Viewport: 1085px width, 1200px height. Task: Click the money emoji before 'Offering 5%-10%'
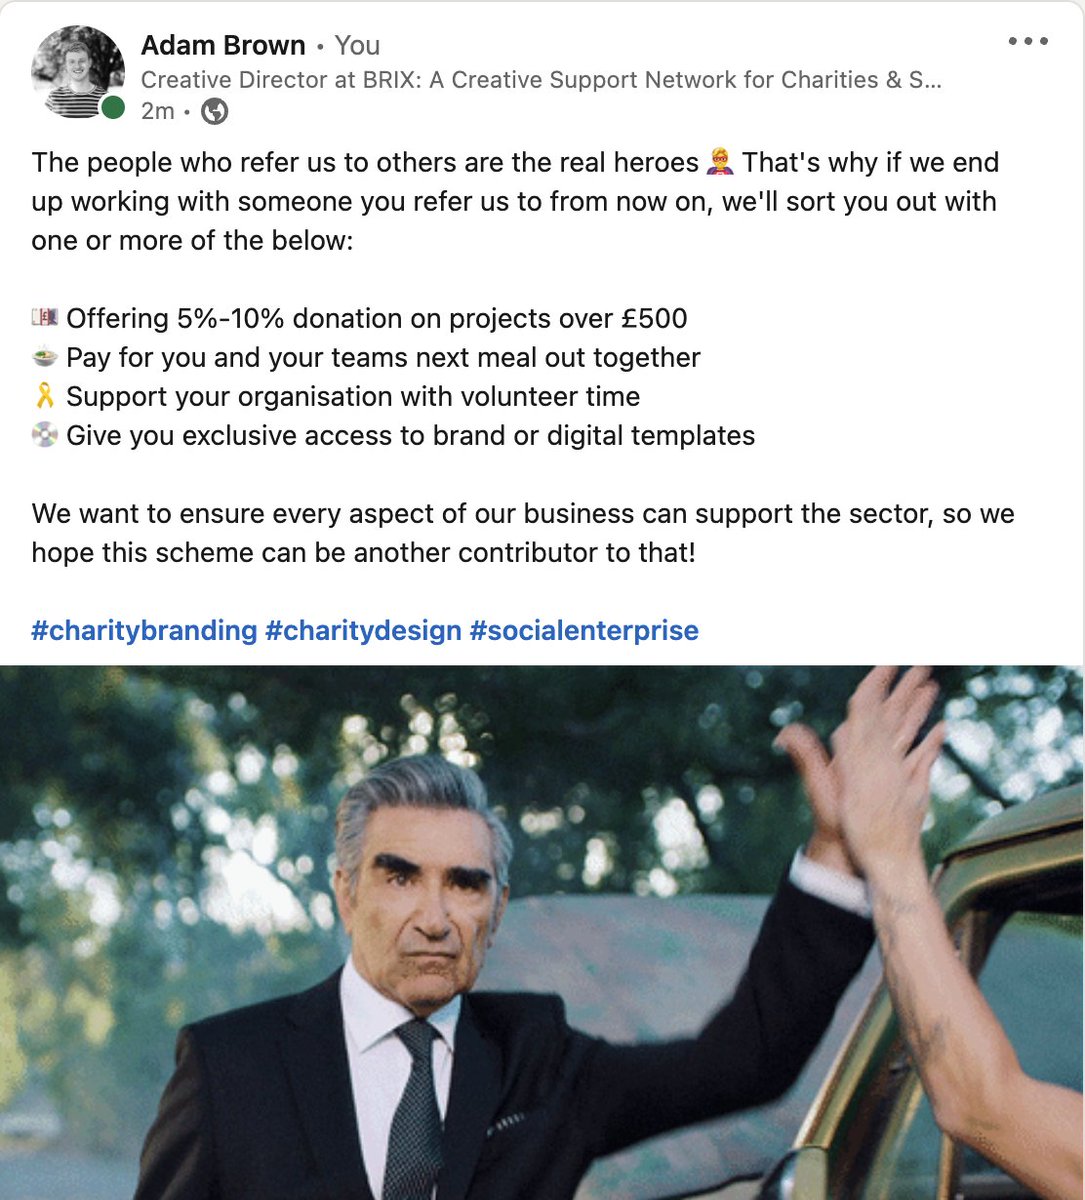(x=45, y=319)
